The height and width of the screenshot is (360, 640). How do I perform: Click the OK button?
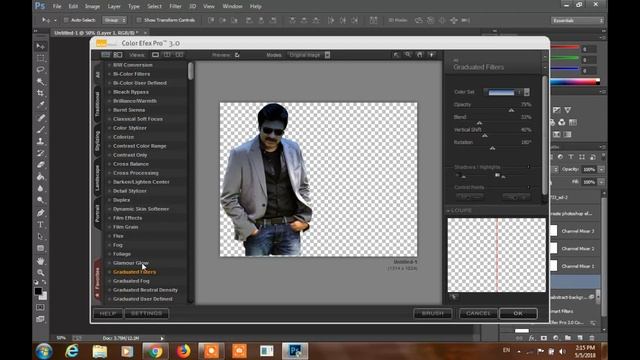coord(518,313)
